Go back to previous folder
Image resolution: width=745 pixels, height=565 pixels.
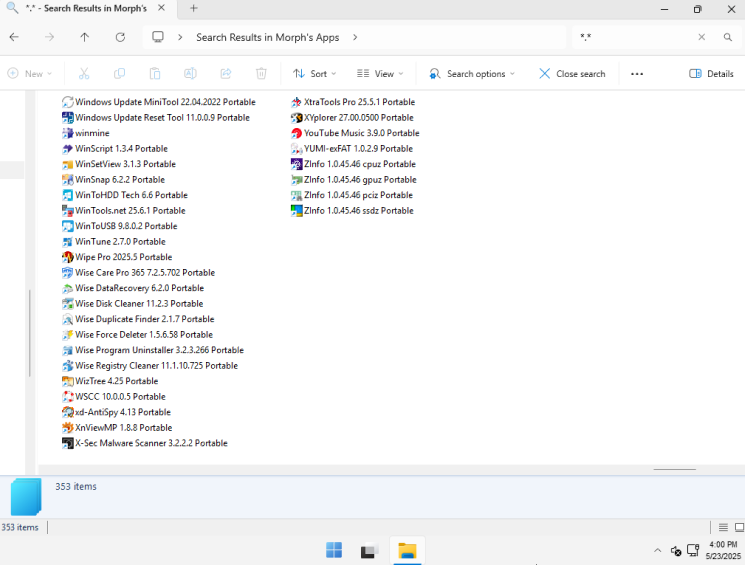tap(14, 37)
